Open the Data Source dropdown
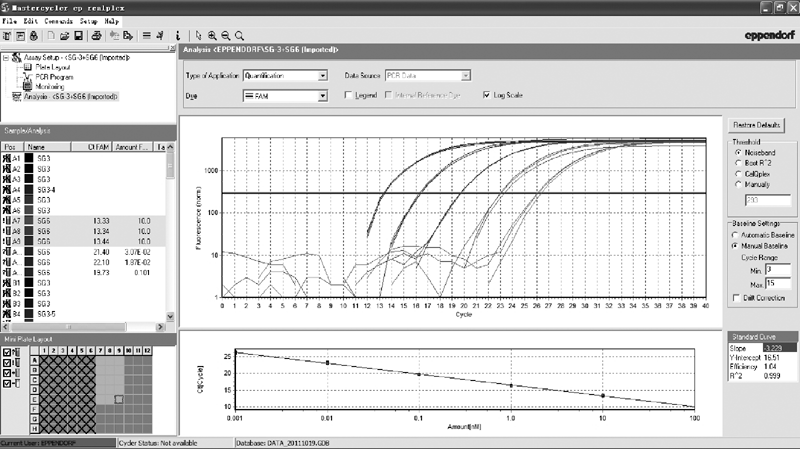800x449 pixels. 465,76
